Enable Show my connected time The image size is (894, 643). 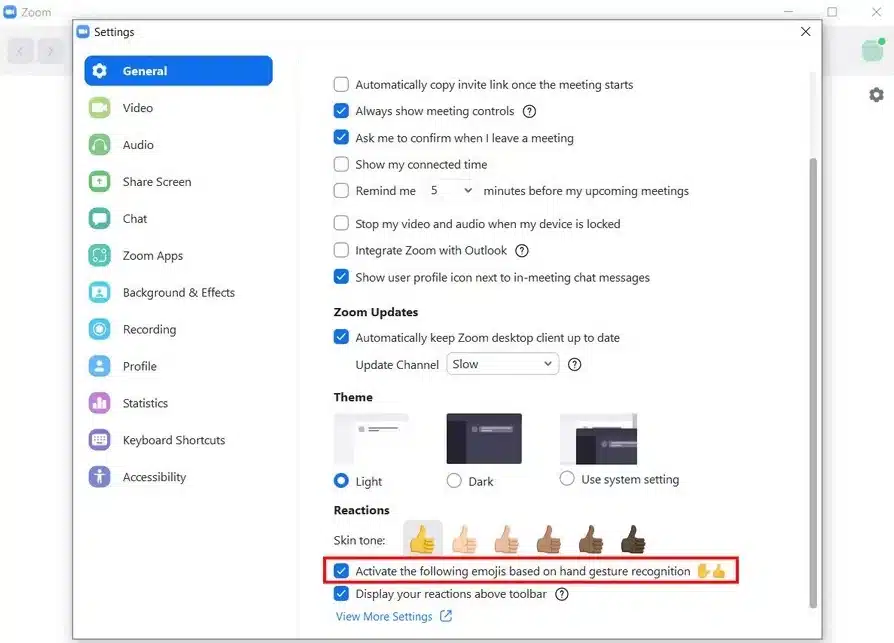tap(341, 164)
